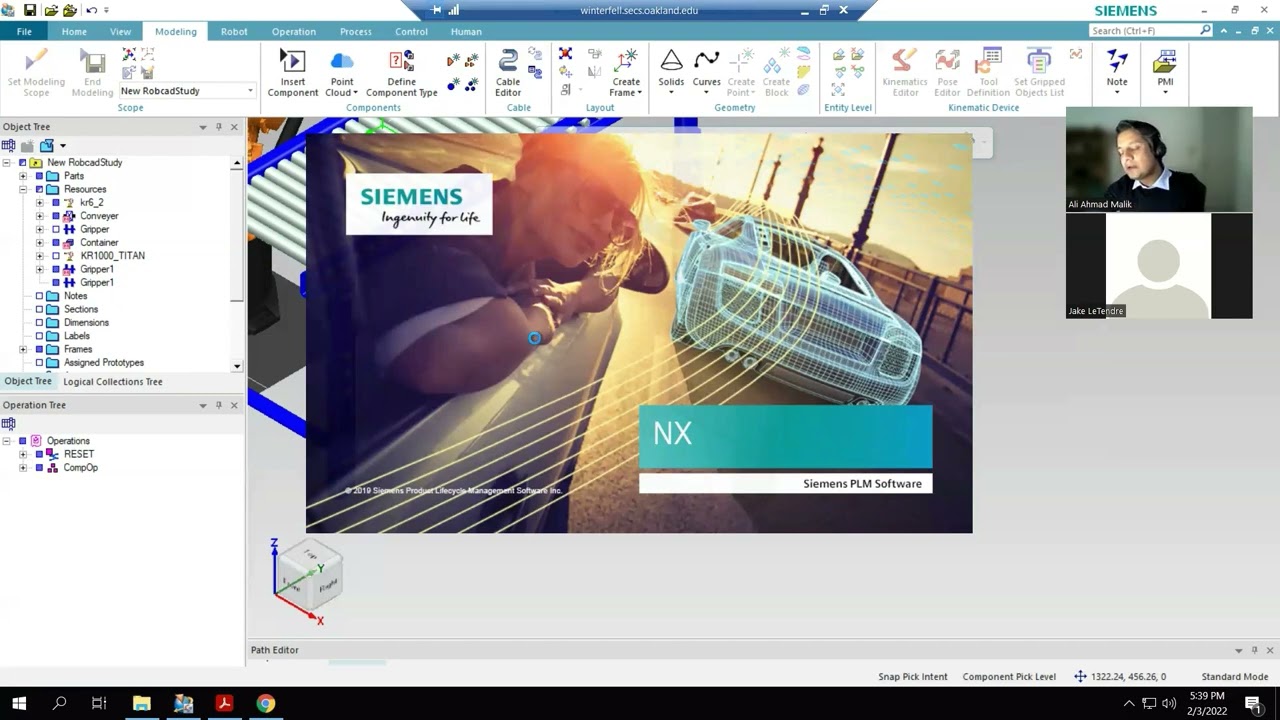Viewport: 1280px width, 720px height.
Task: Toggle visibility checkbox for Parts folder
Action: pyautogui.click(x=39, y=176)
